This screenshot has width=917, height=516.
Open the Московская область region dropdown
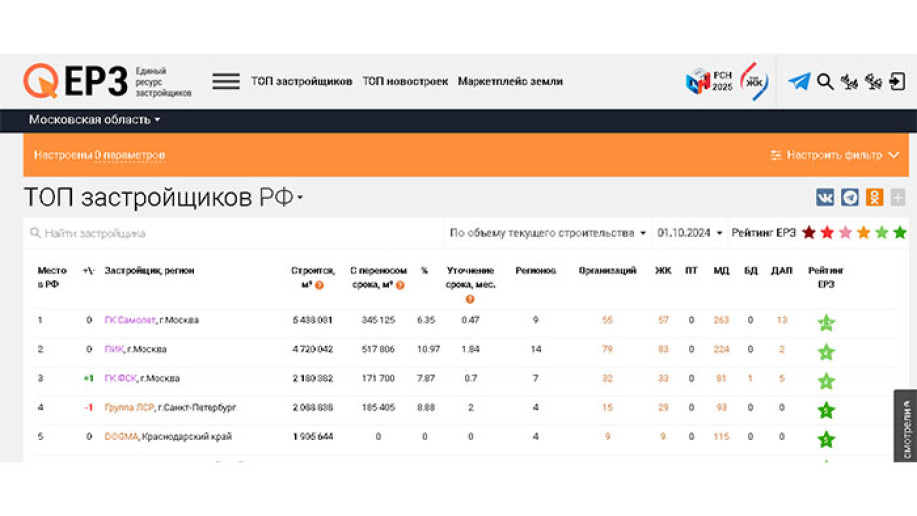[x=94, y=119]
